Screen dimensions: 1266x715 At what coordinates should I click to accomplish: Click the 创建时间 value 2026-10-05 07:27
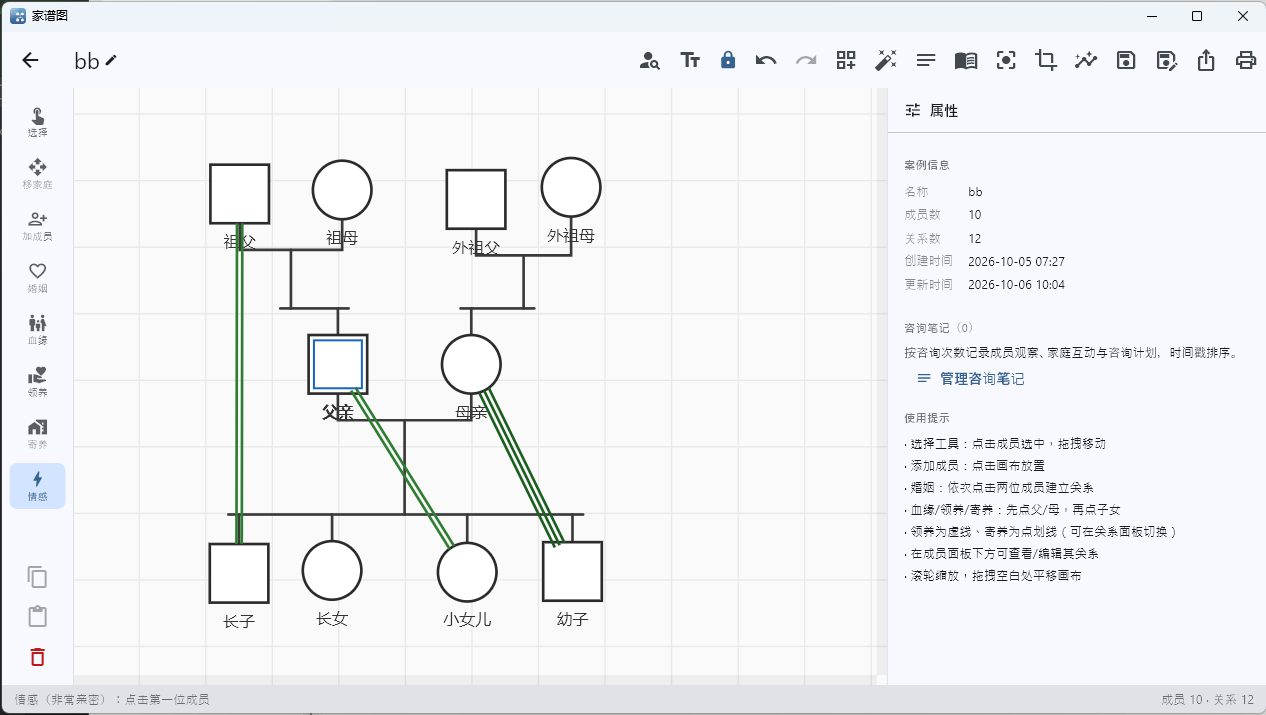[1016, 262]
